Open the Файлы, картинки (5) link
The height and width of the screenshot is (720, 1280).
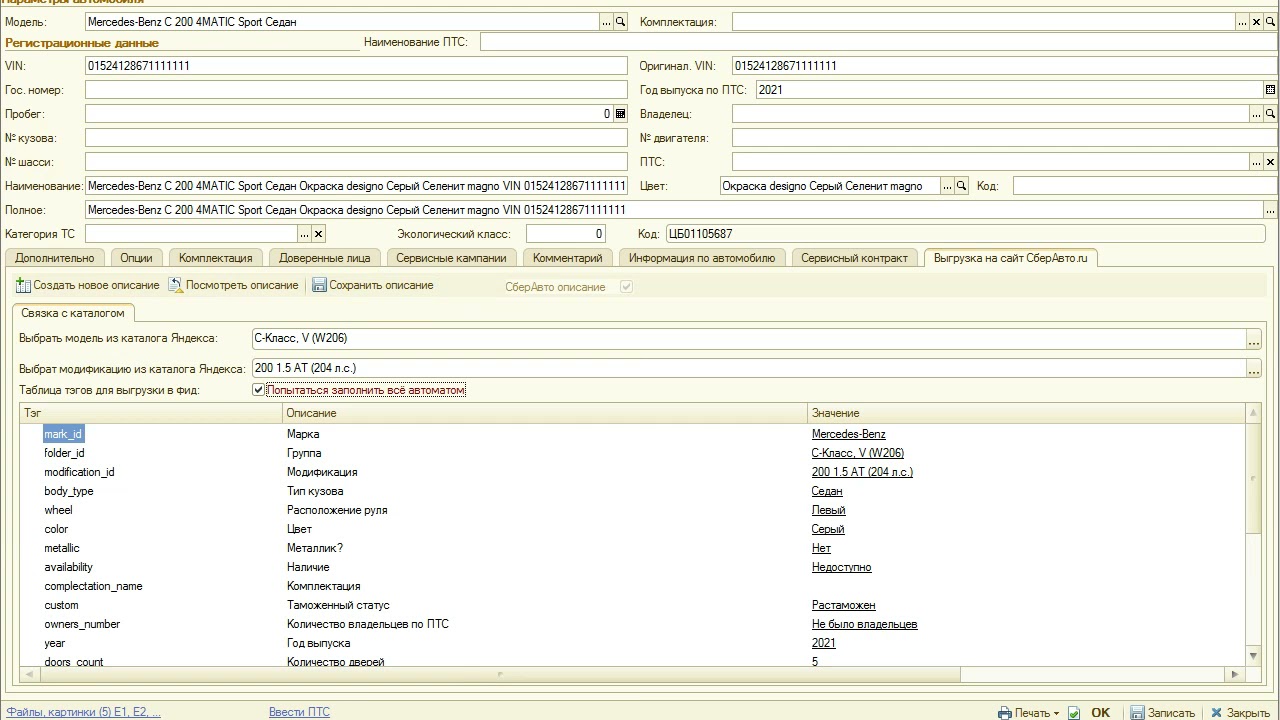pos(83,712)
